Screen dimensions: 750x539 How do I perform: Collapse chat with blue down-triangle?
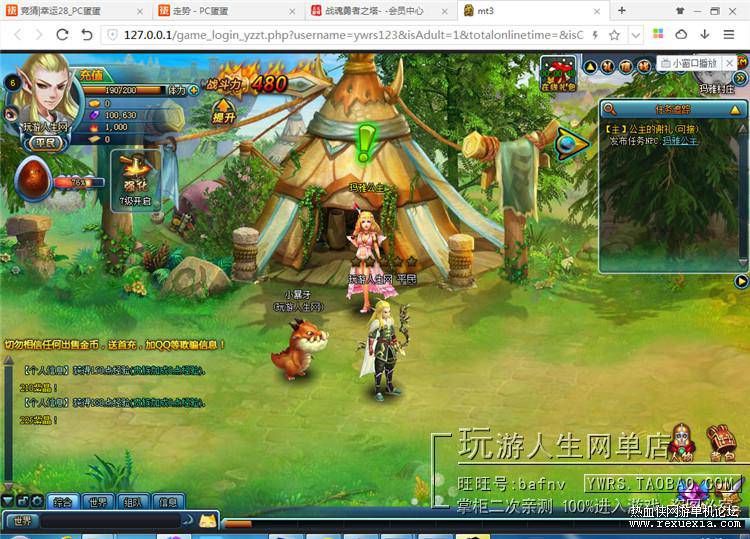tap(7, 501)
